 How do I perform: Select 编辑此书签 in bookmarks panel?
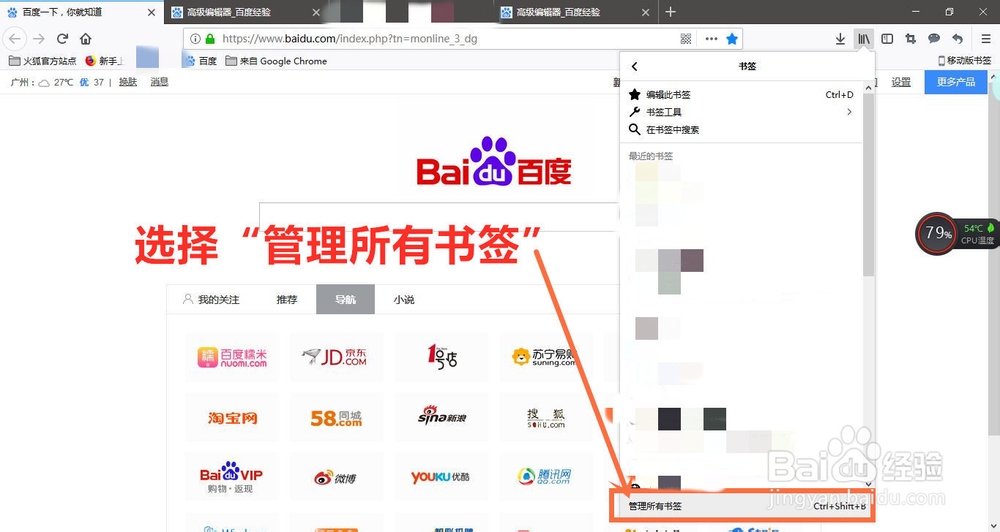[x=741, y=94]
